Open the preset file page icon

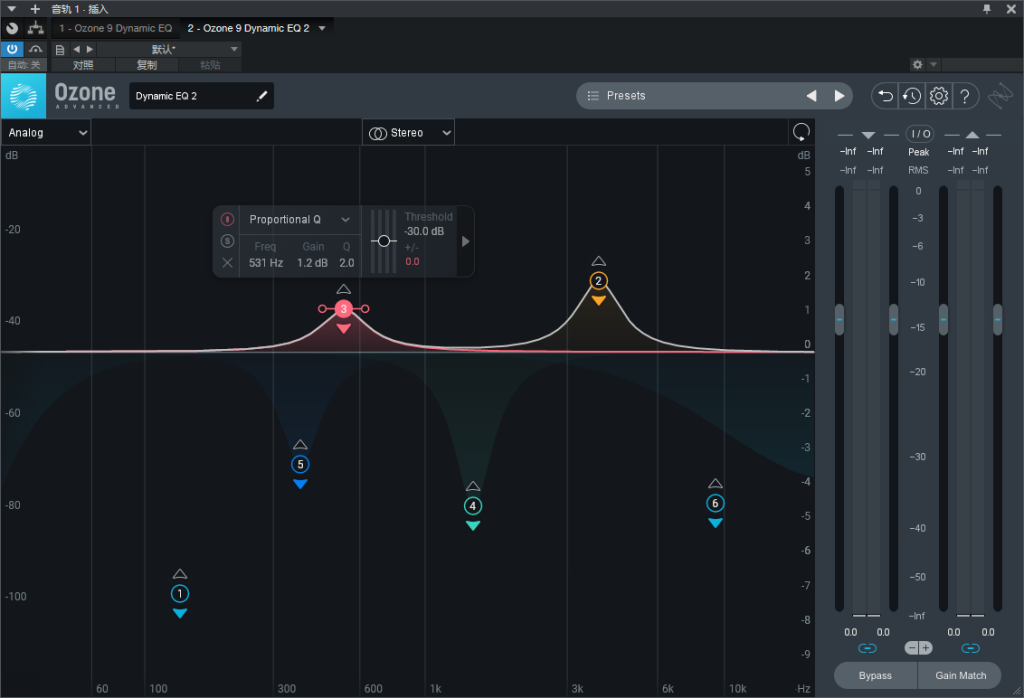click(x=60, y=50)
